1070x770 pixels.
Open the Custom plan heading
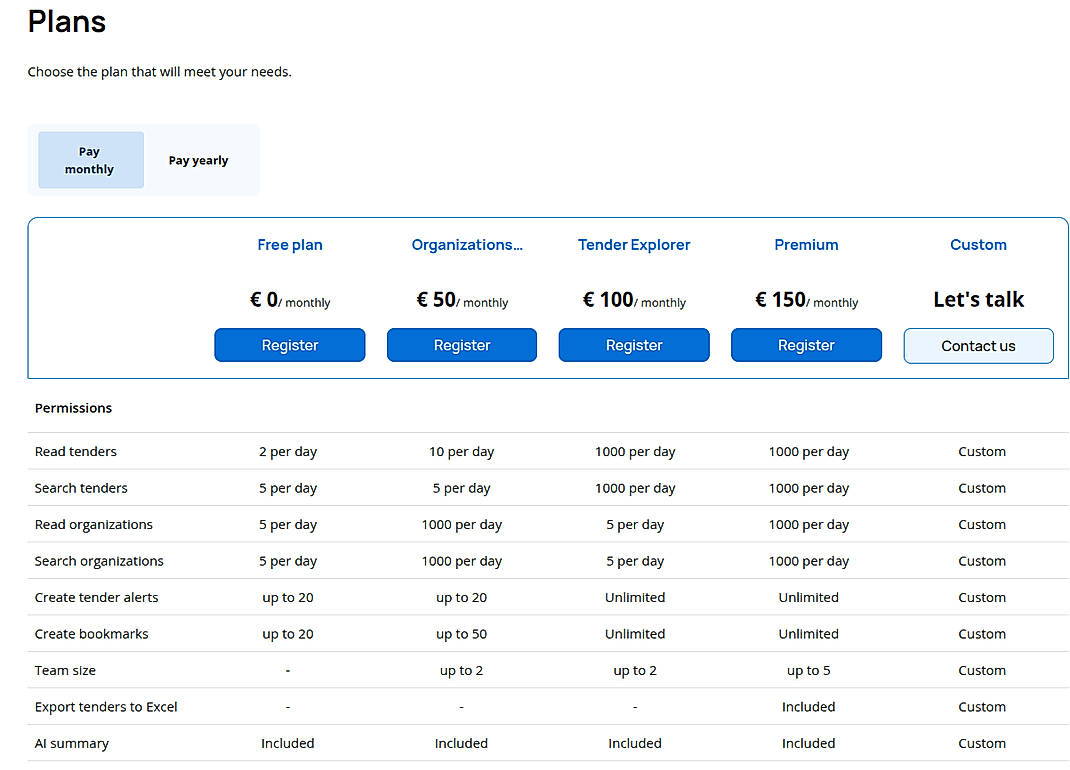click(979, 244)
